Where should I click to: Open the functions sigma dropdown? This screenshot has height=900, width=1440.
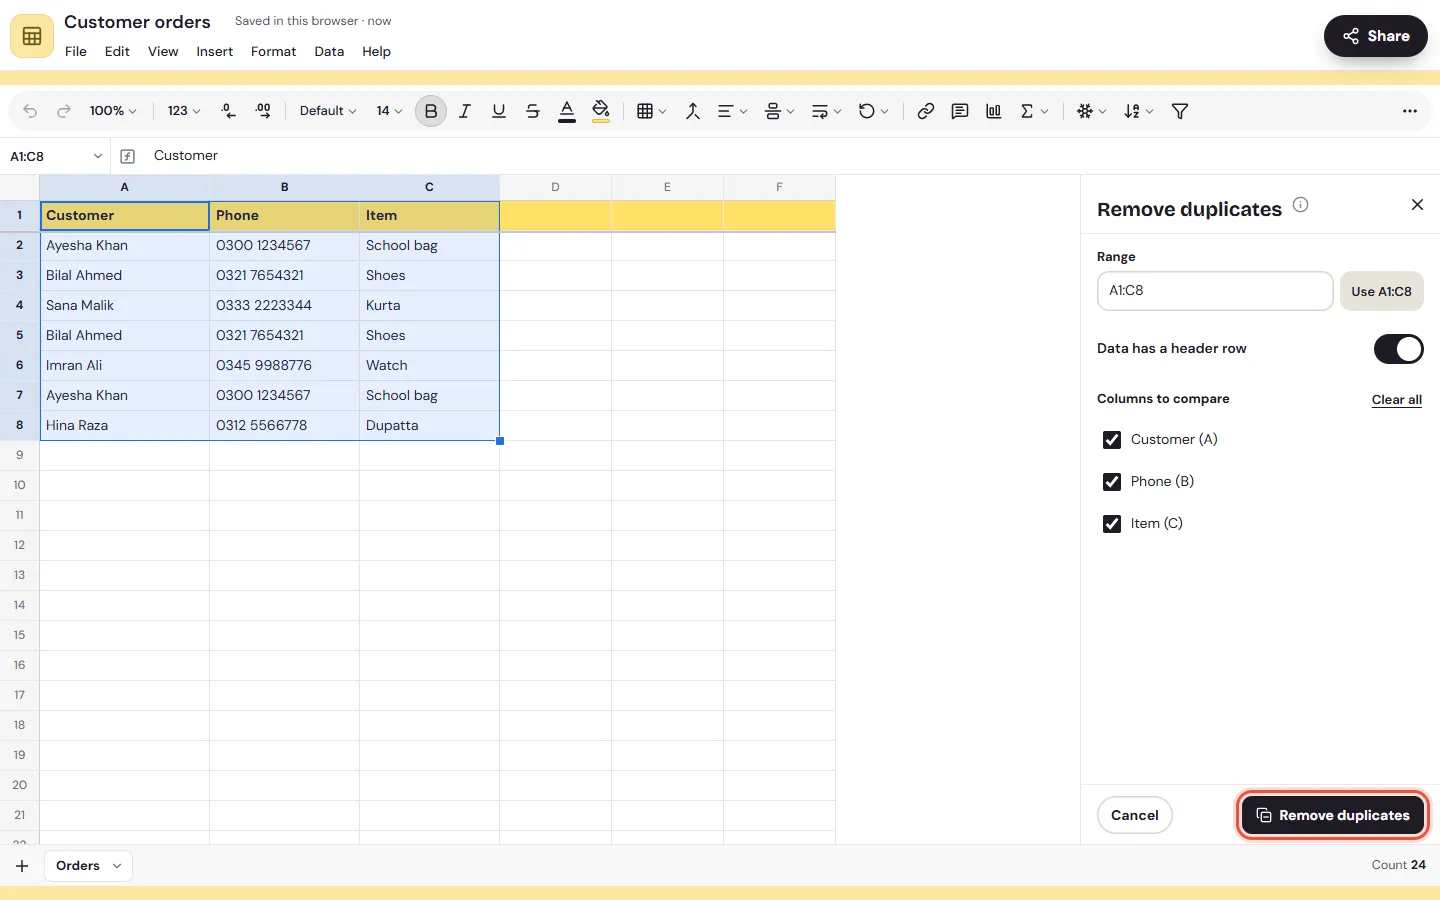[x=1034, y=111]
